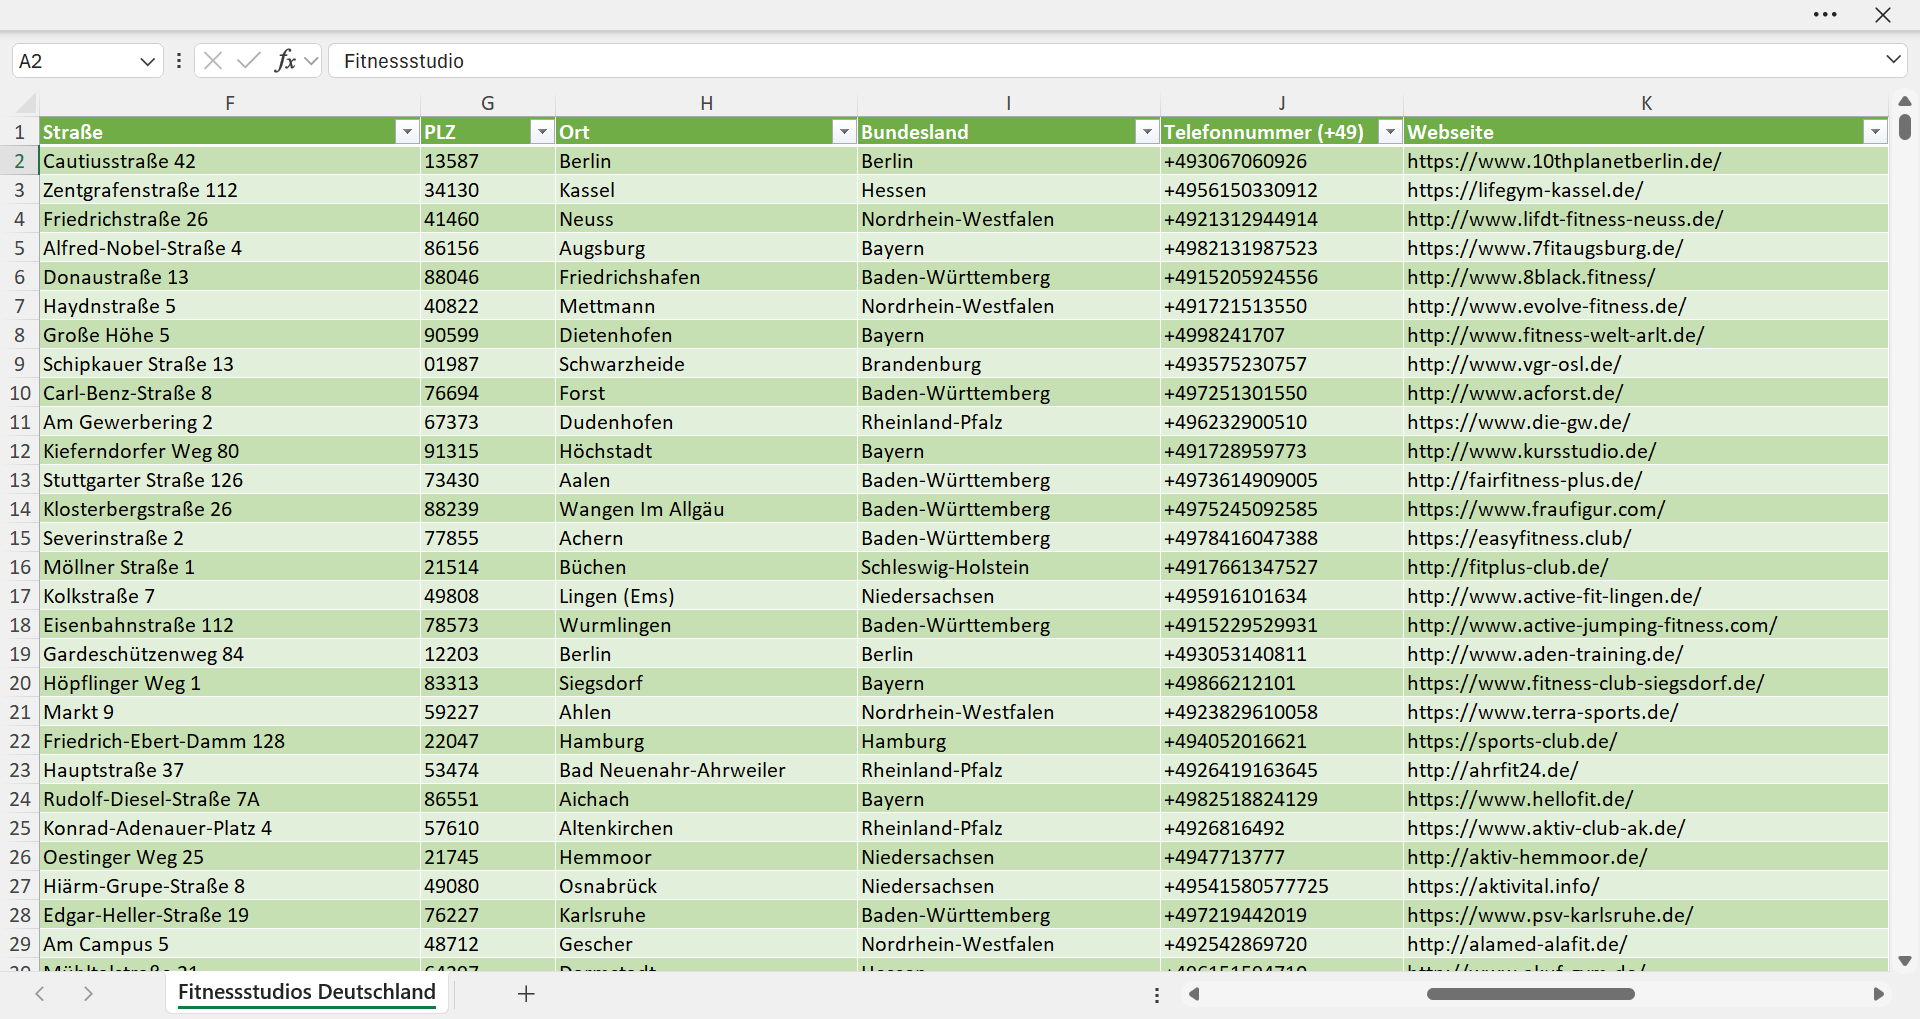Viewport: 1920px width, 1019px height.
Task: Click the Name Box showing A2
Action: (x=74, y=61)
